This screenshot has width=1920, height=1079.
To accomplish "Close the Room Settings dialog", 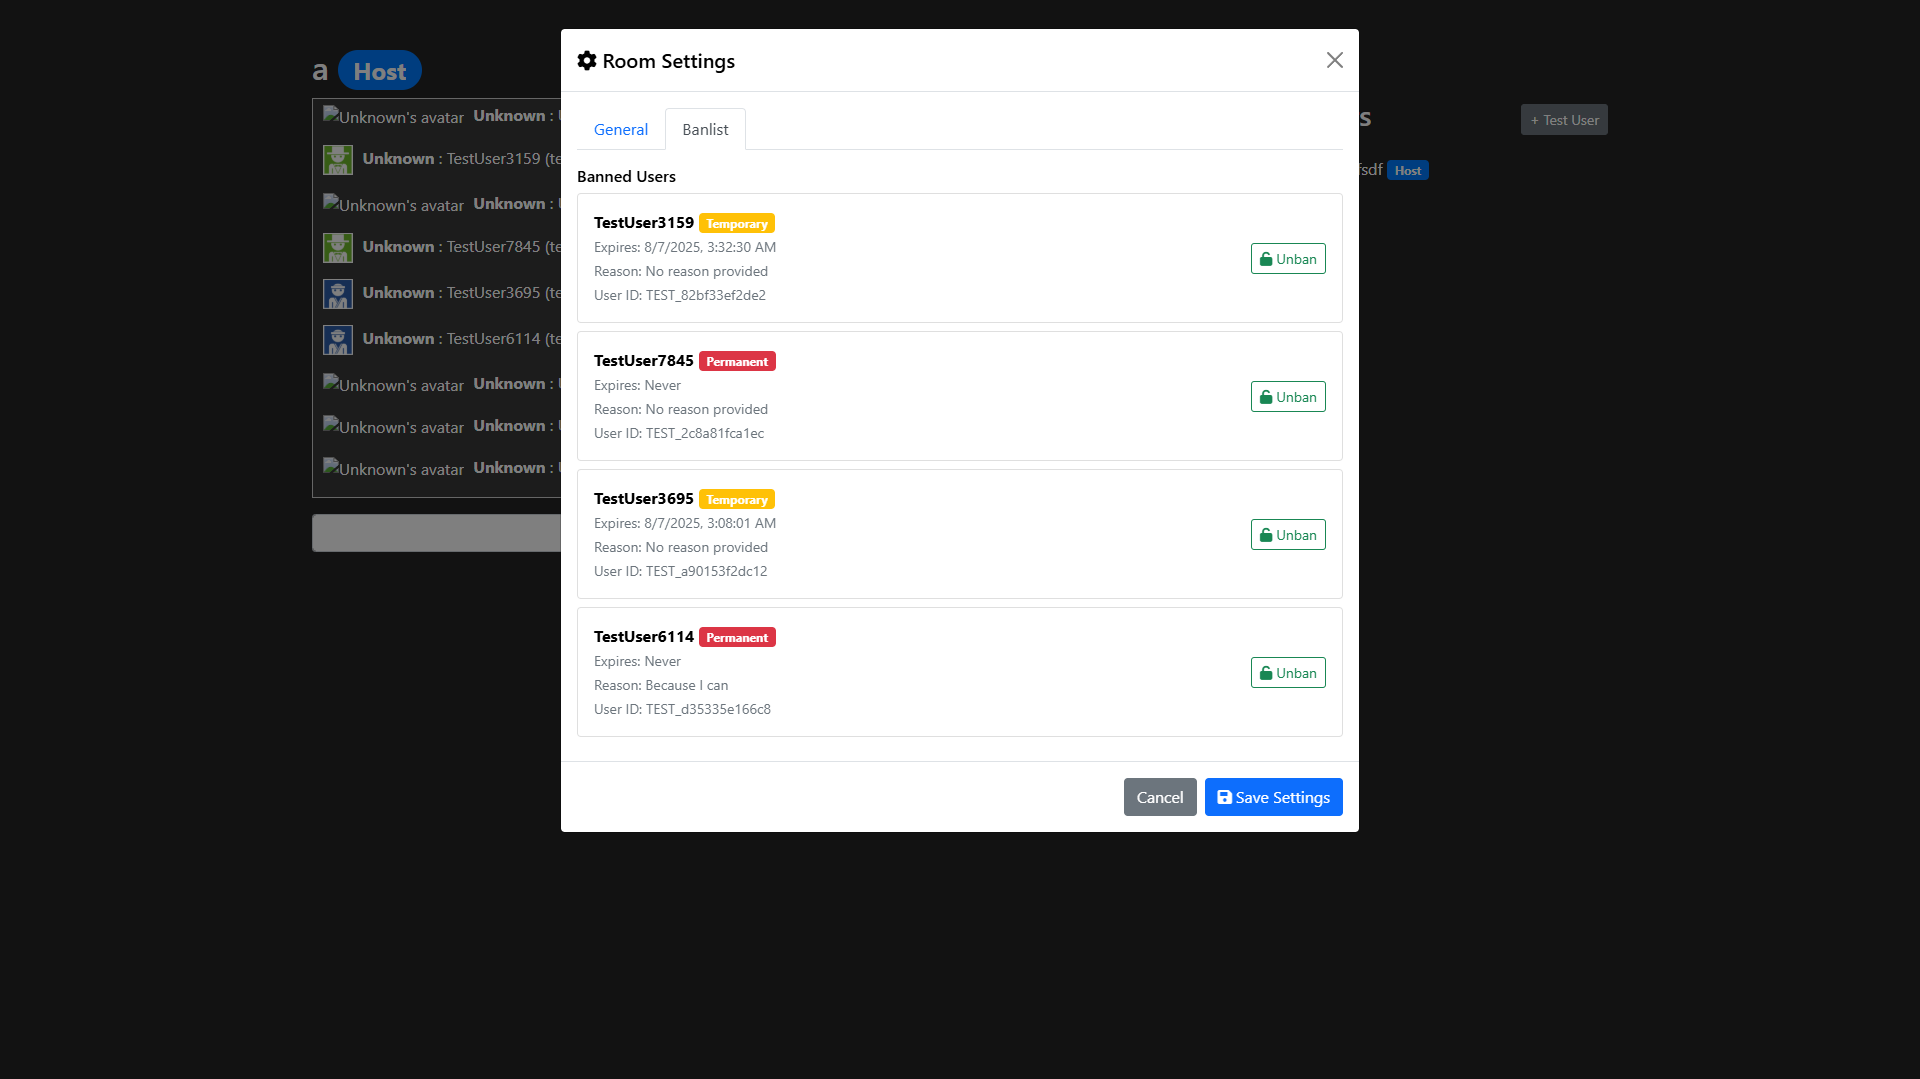I will [1334, 61].
